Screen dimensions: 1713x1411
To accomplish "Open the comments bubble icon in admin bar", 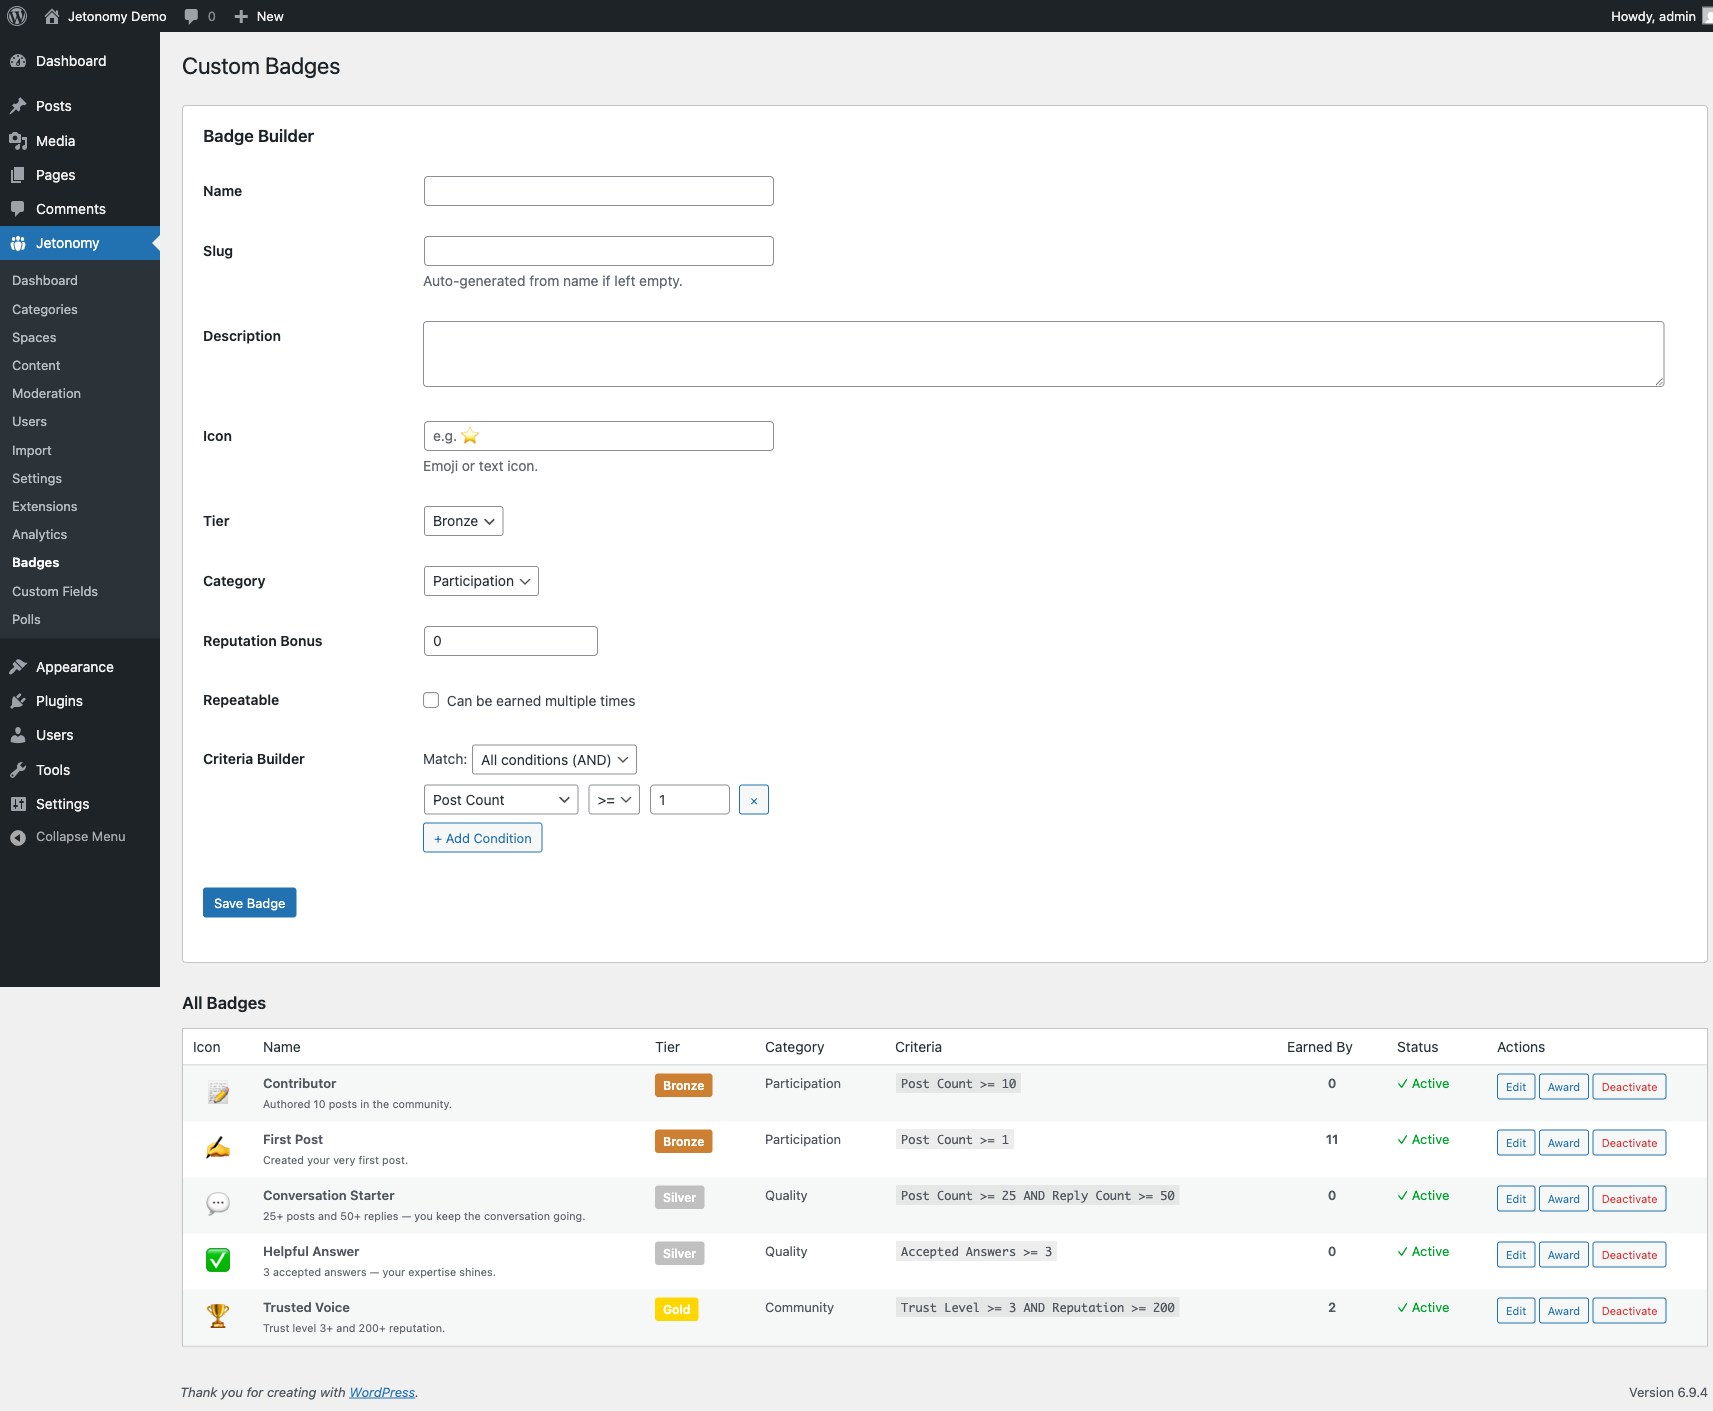I will point(190,16).
